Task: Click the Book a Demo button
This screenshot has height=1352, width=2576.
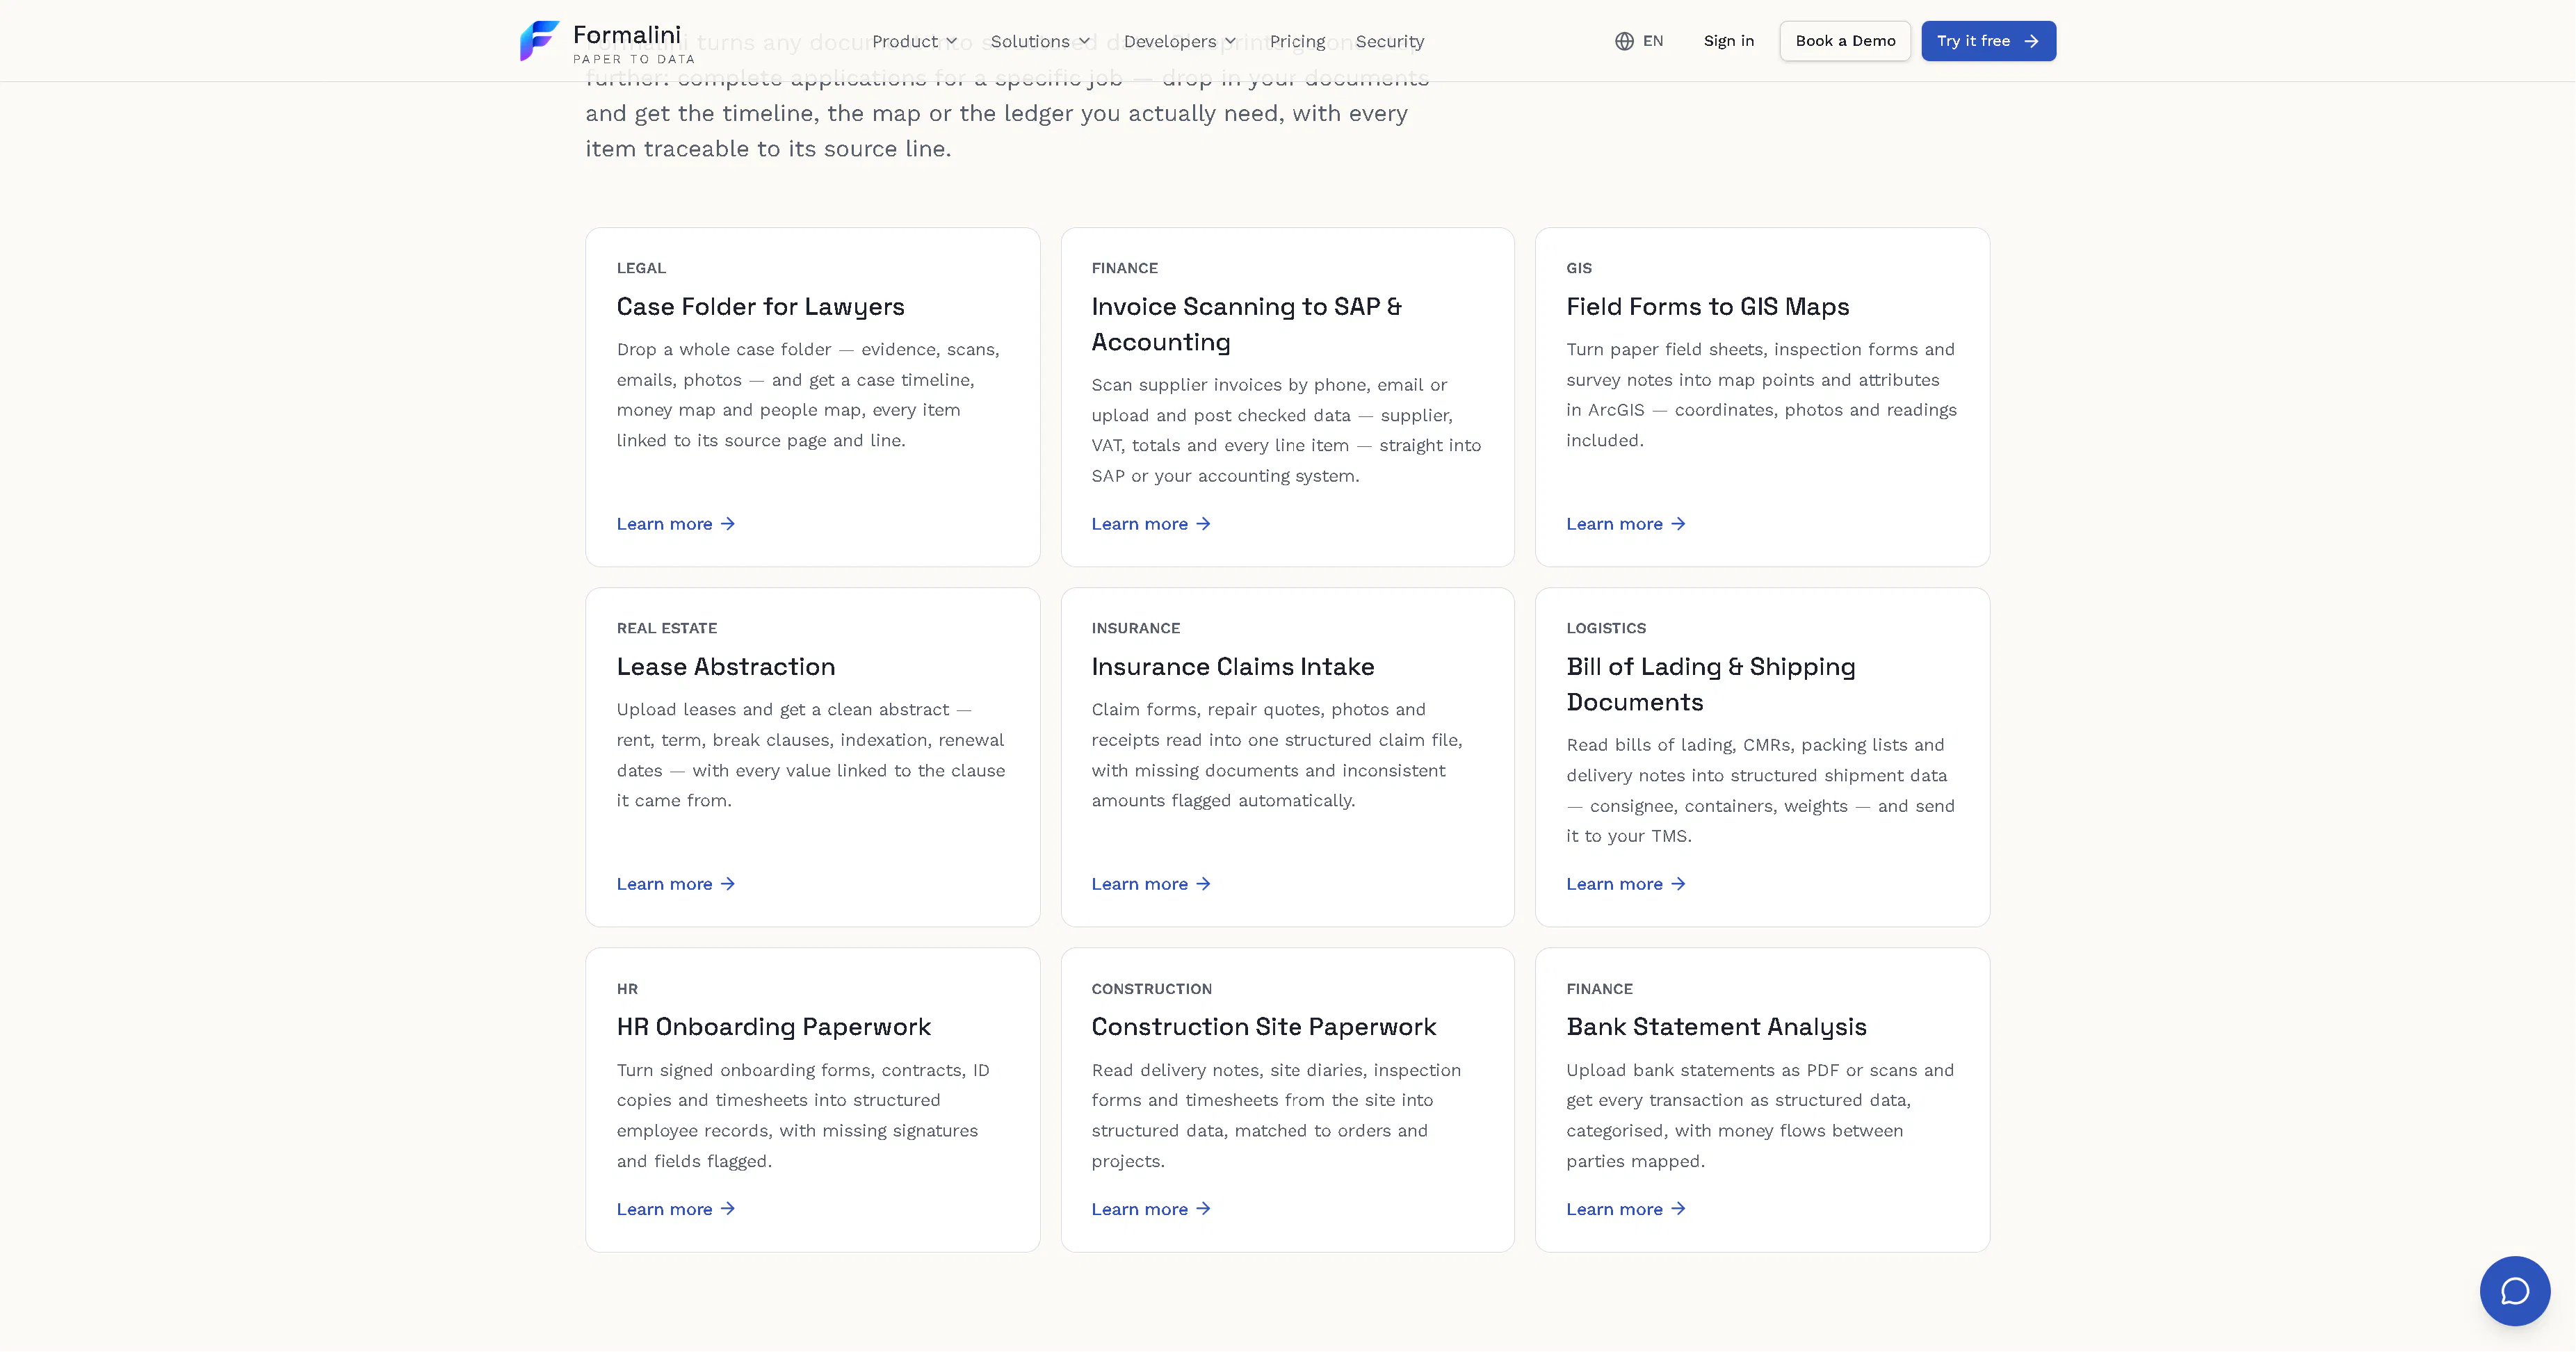Action: (x=1844, y=41)
